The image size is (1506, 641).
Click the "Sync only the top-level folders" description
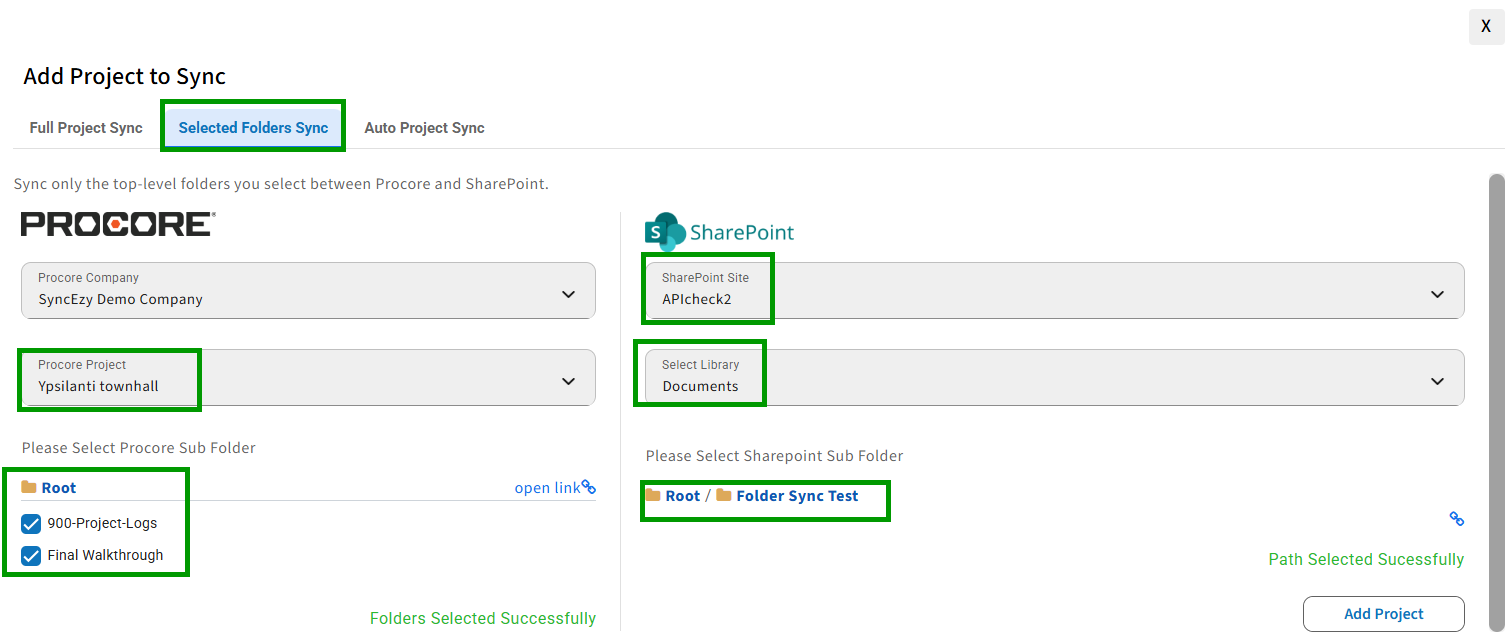tap(281, 184)
